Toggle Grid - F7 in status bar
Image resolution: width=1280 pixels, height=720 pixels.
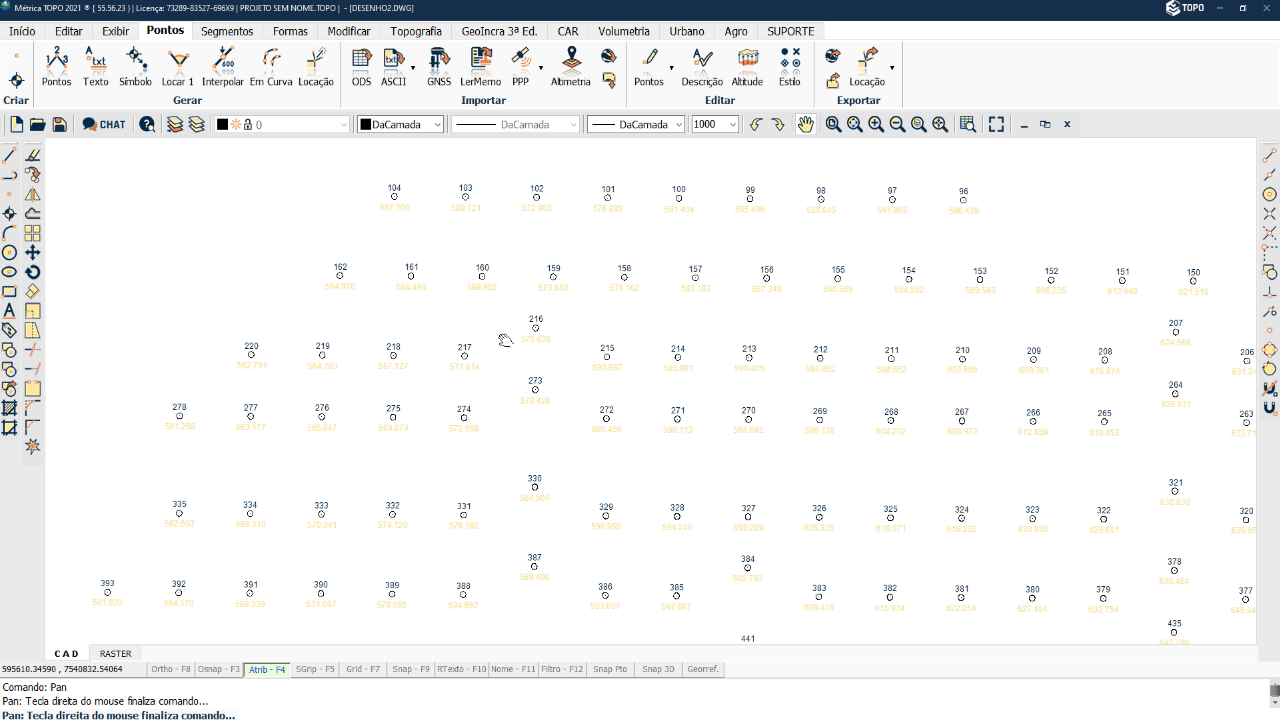pyautogui.click(x=362, y=669)
